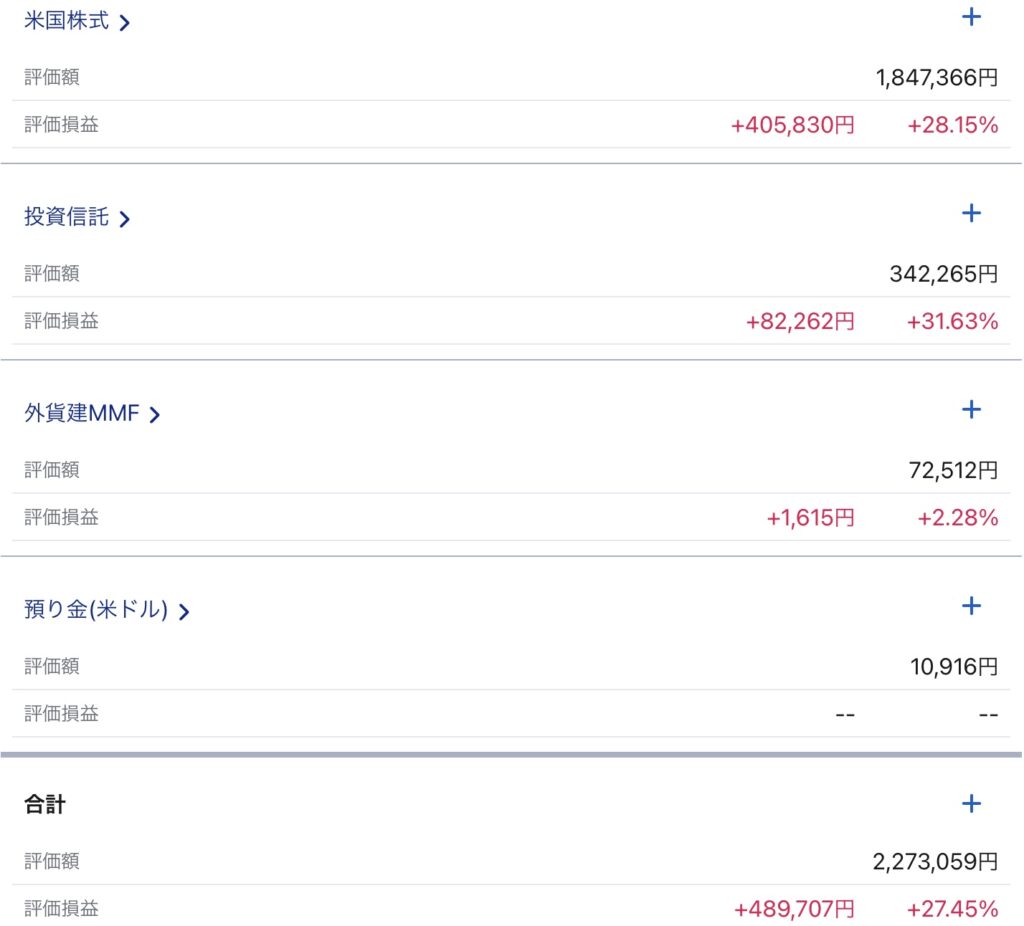Select the 1,847,366円 valuation amount
Viewport: 1024px width, 926px height.
click(x=936, y=77)
